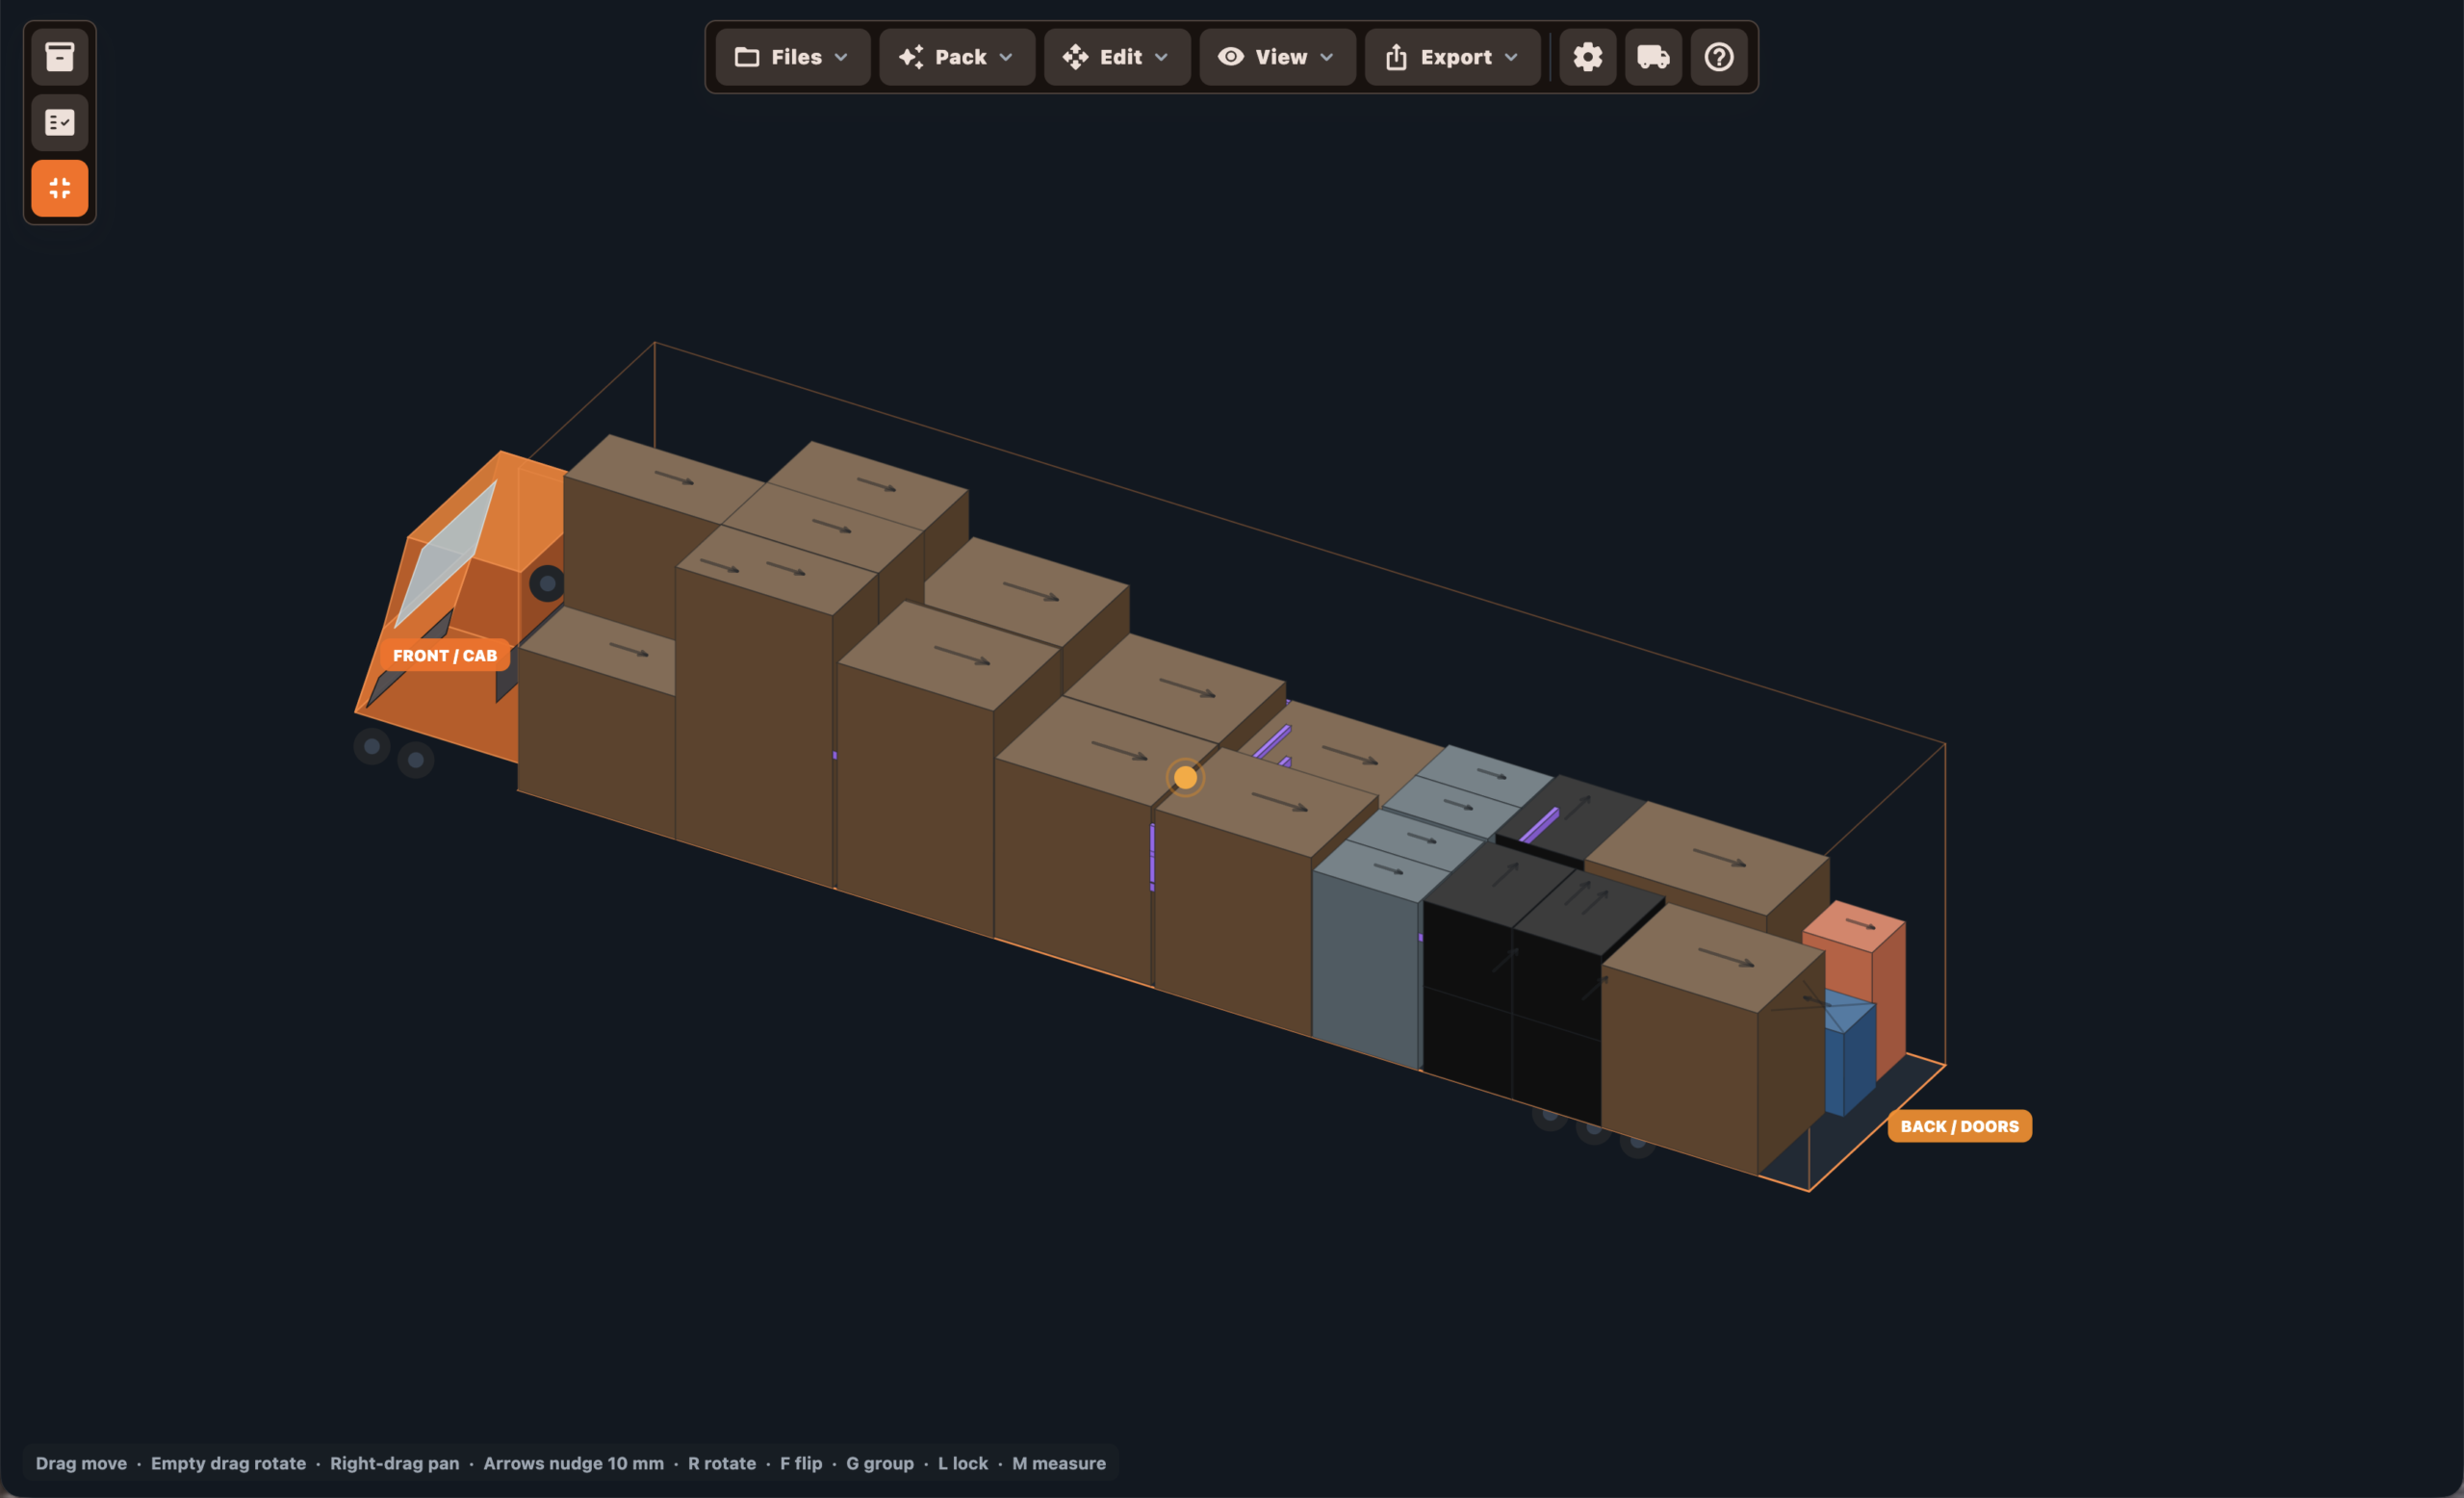2464x1498 pixels.
Task: Expand the View dropdown chevron
Action: pos(1327,57)
